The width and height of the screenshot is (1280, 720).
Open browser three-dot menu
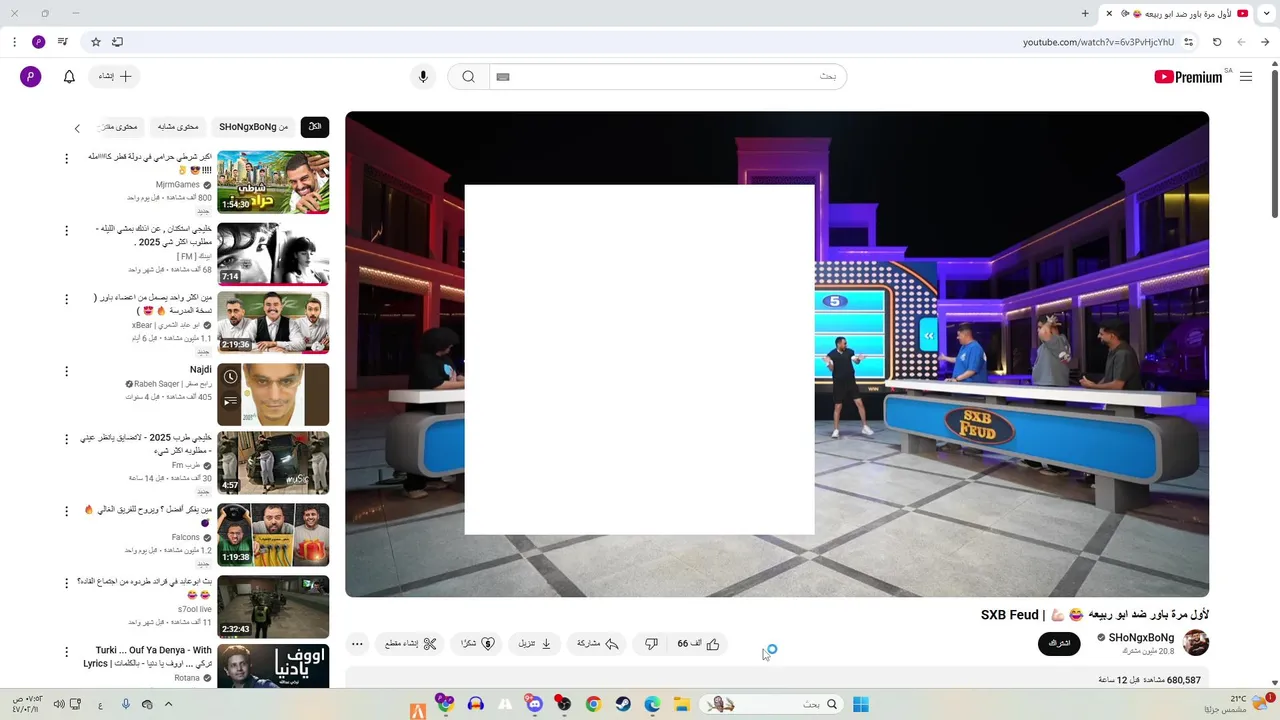(x=14, y=42)
